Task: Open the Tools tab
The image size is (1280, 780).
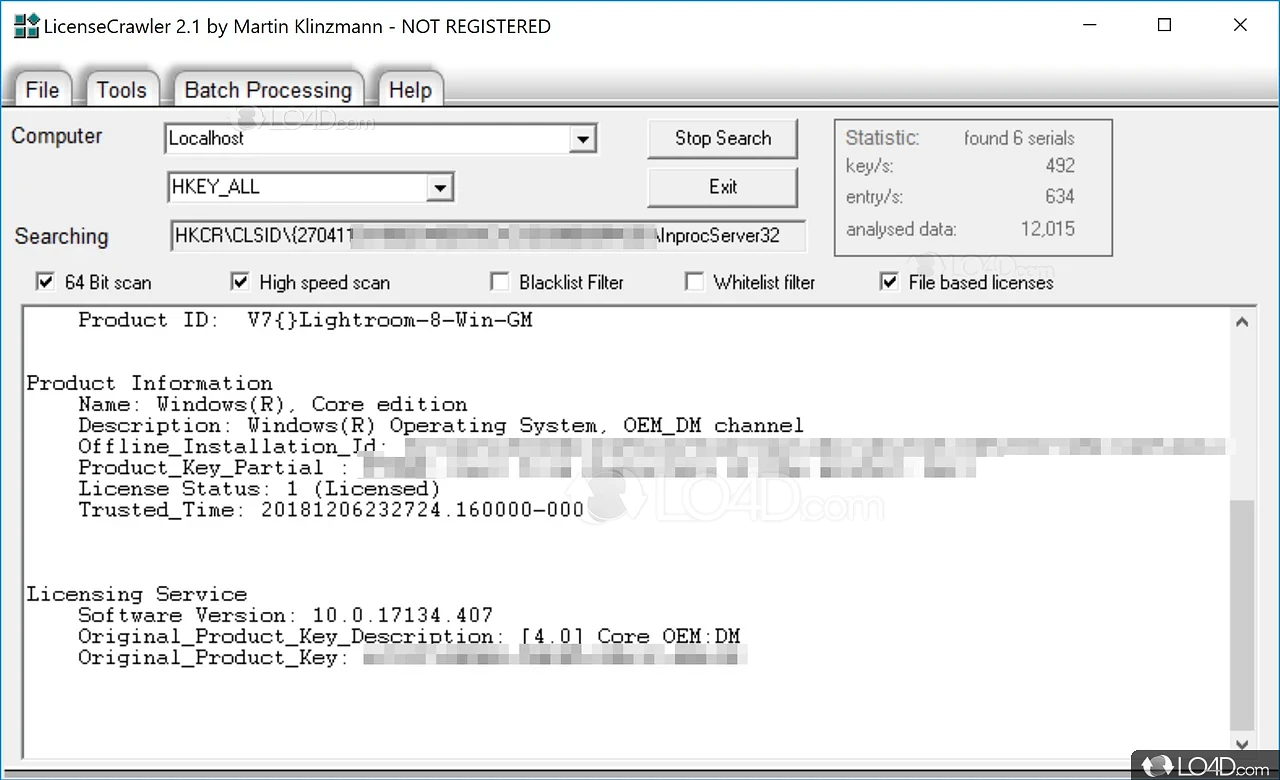Action: click(122, 90)
